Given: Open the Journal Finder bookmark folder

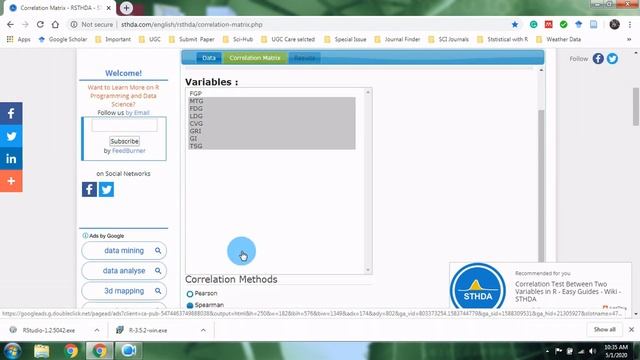Looking at the screenshot, I should 397,39.
